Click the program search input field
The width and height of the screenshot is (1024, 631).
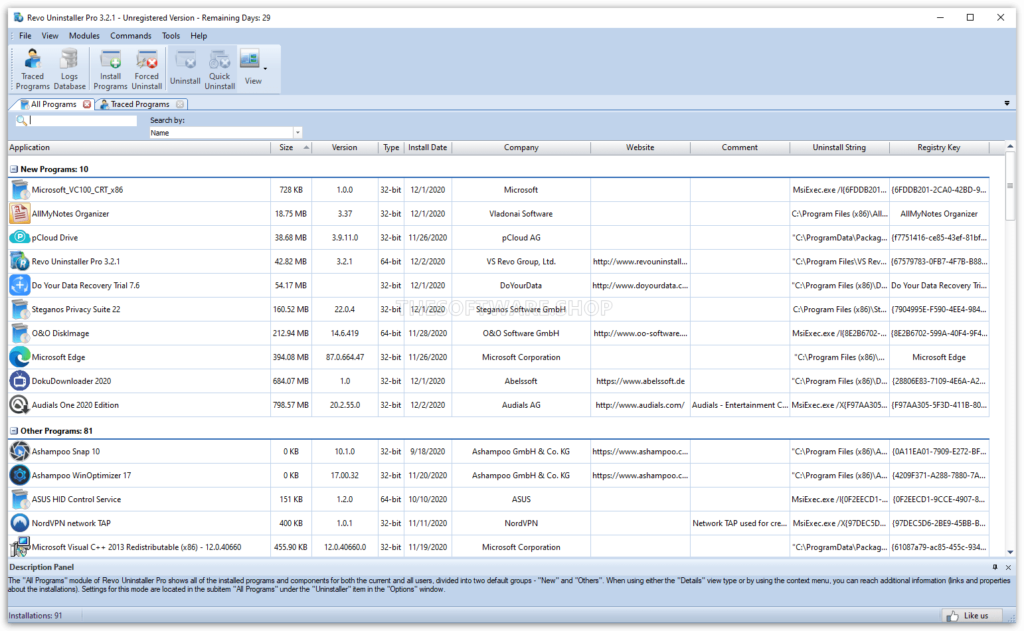[83, 120]
